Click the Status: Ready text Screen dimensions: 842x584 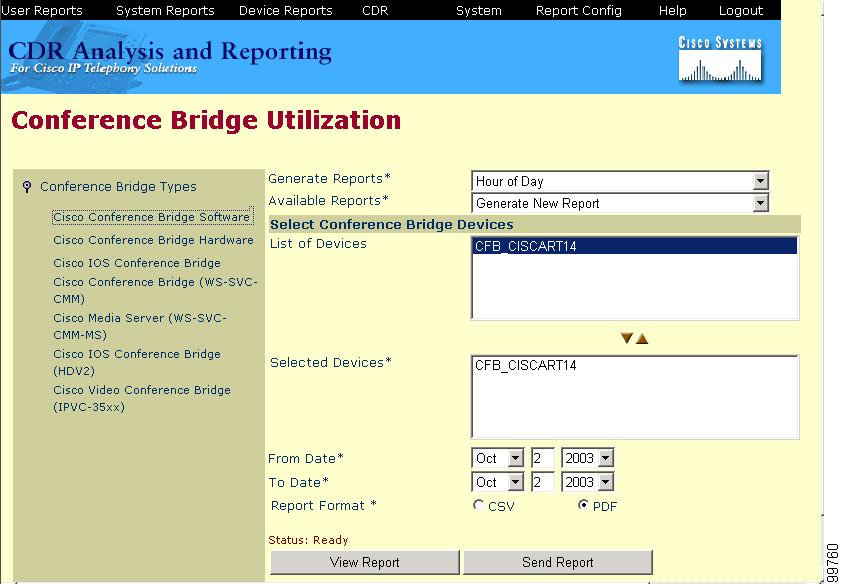308,540
